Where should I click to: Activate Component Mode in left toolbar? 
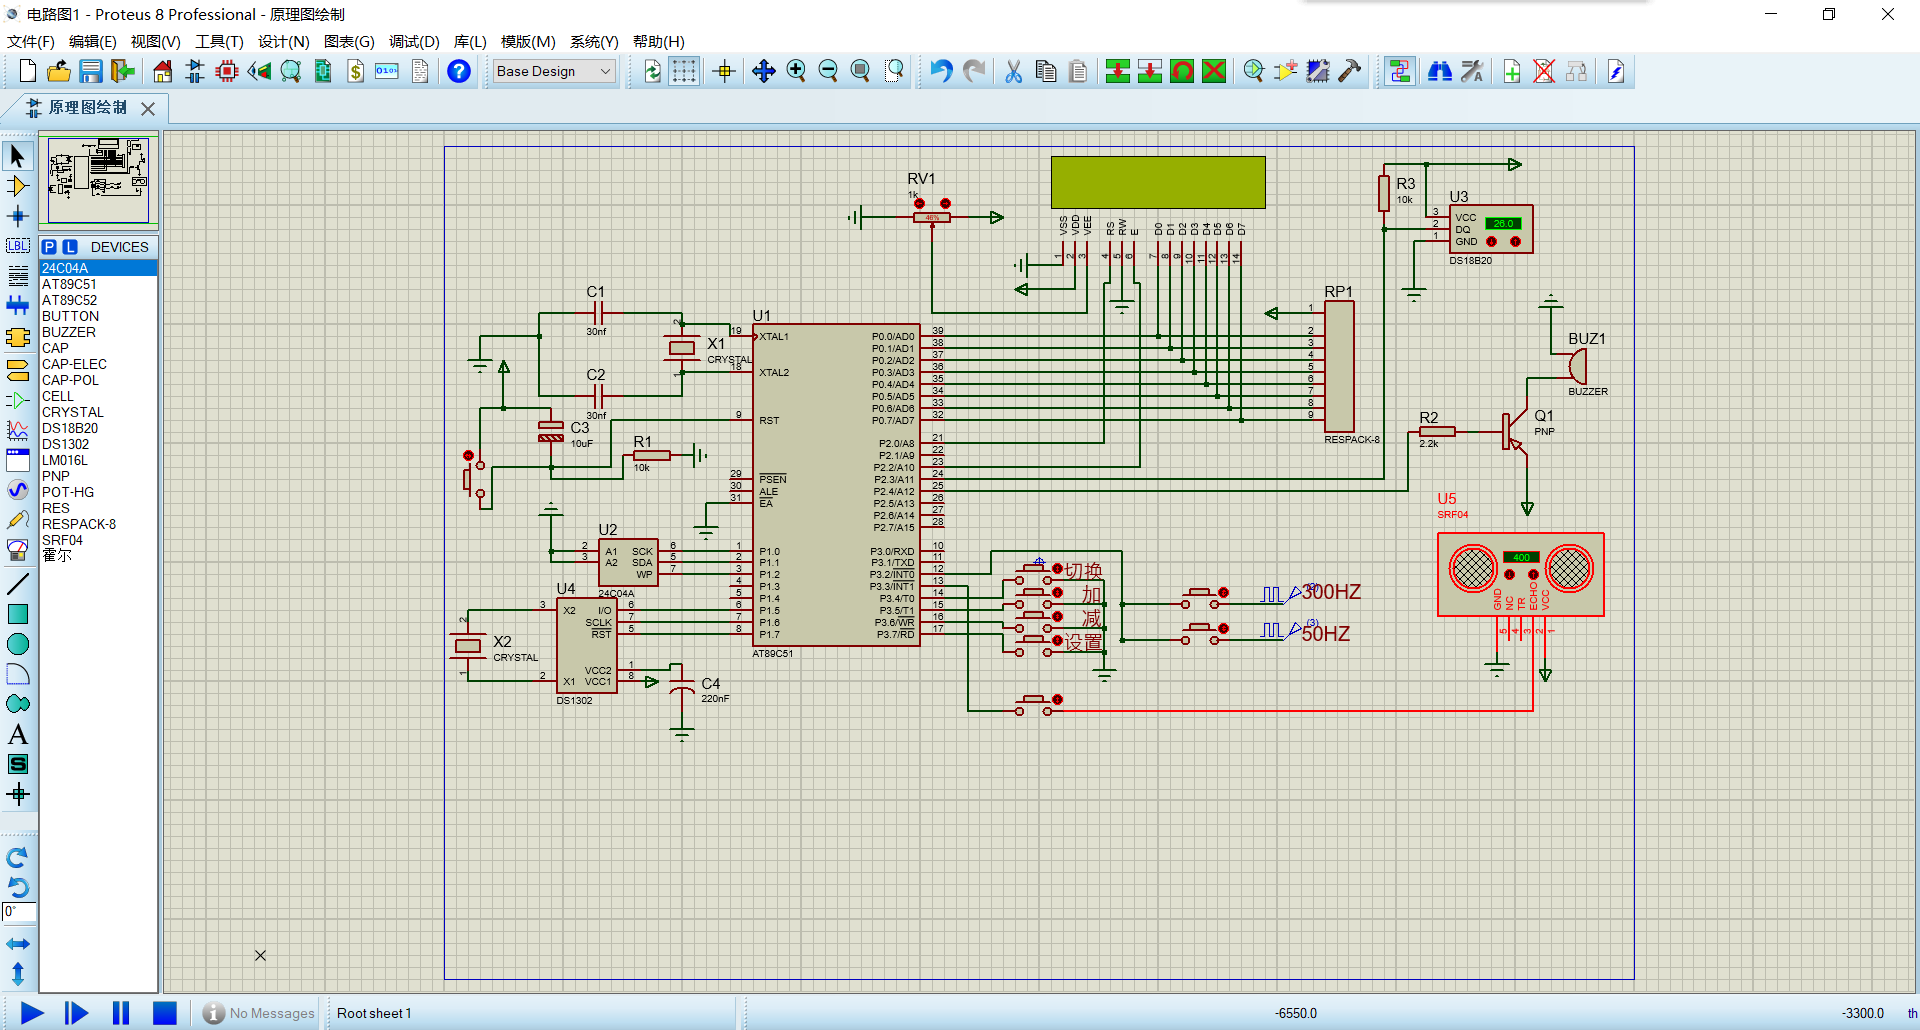pyautogui.click(x=18, y=186)
